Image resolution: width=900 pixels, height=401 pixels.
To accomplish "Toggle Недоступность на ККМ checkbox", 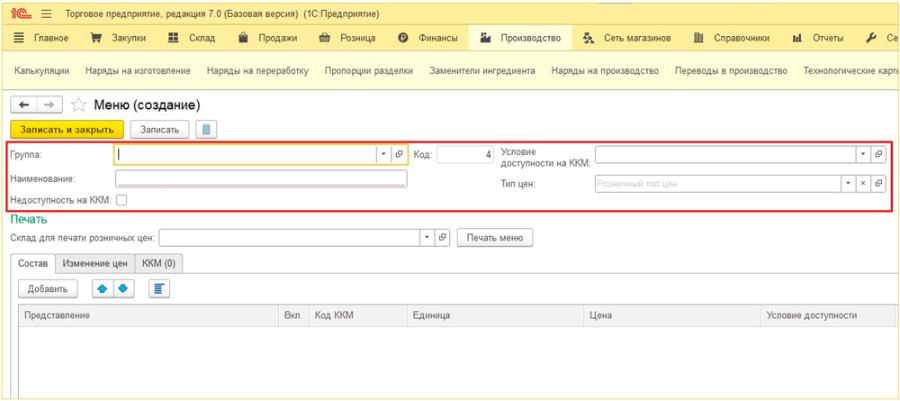I will pyautogui.click(x=121, y=200).
